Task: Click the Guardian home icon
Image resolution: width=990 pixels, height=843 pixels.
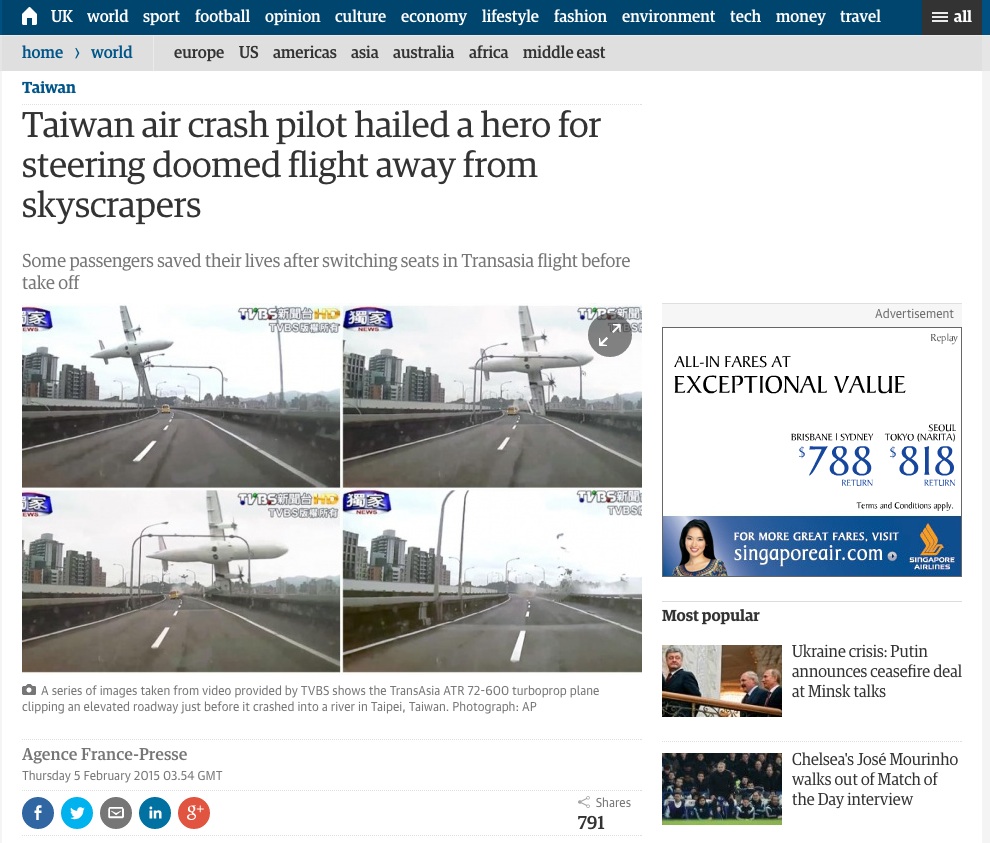Action: coord(30,16)
